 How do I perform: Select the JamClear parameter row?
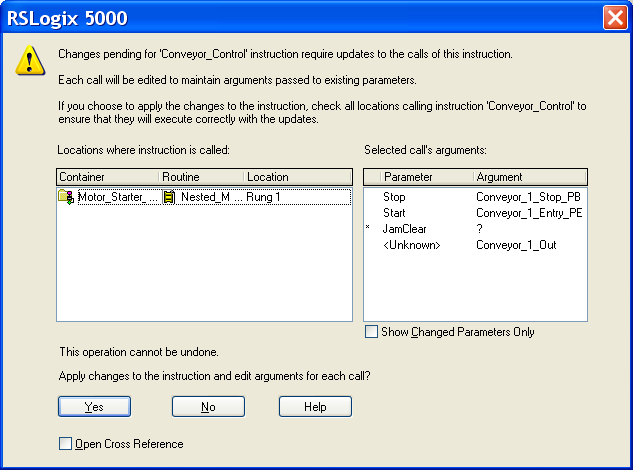coord(475,229)
